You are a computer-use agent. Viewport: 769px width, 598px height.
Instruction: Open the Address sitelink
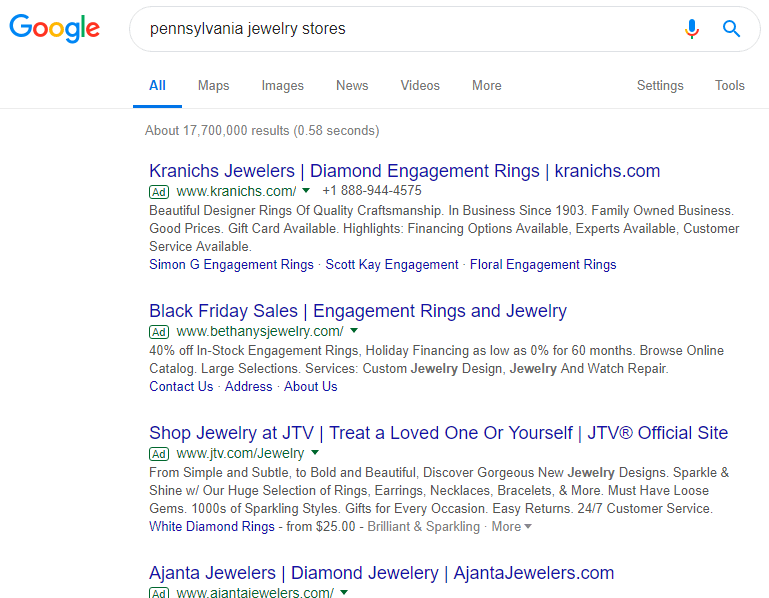(248, 387)
